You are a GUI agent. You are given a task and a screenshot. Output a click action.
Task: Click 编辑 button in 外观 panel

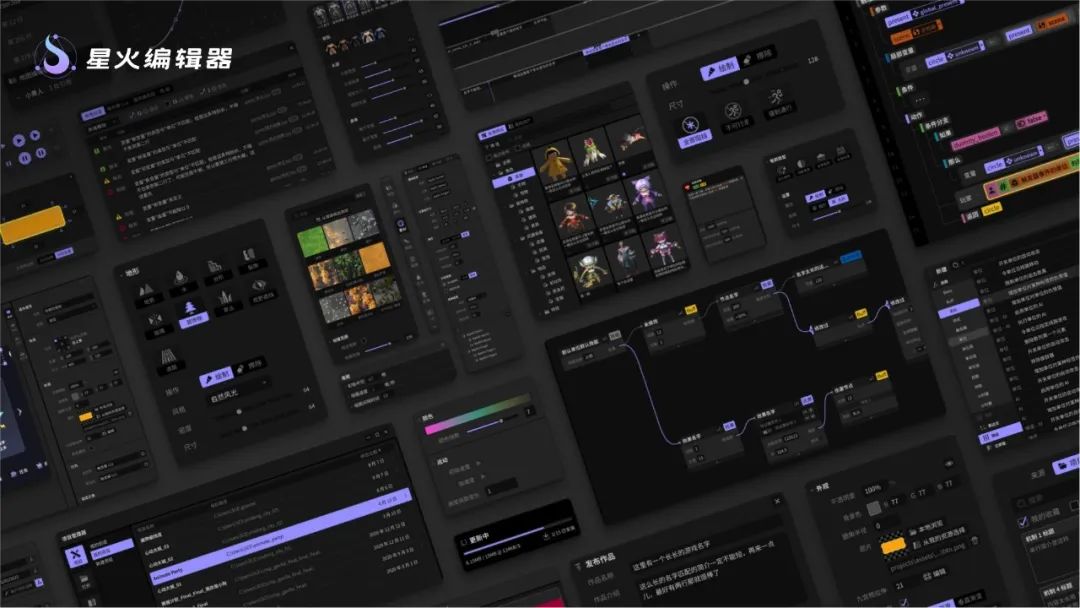point(934,574)
